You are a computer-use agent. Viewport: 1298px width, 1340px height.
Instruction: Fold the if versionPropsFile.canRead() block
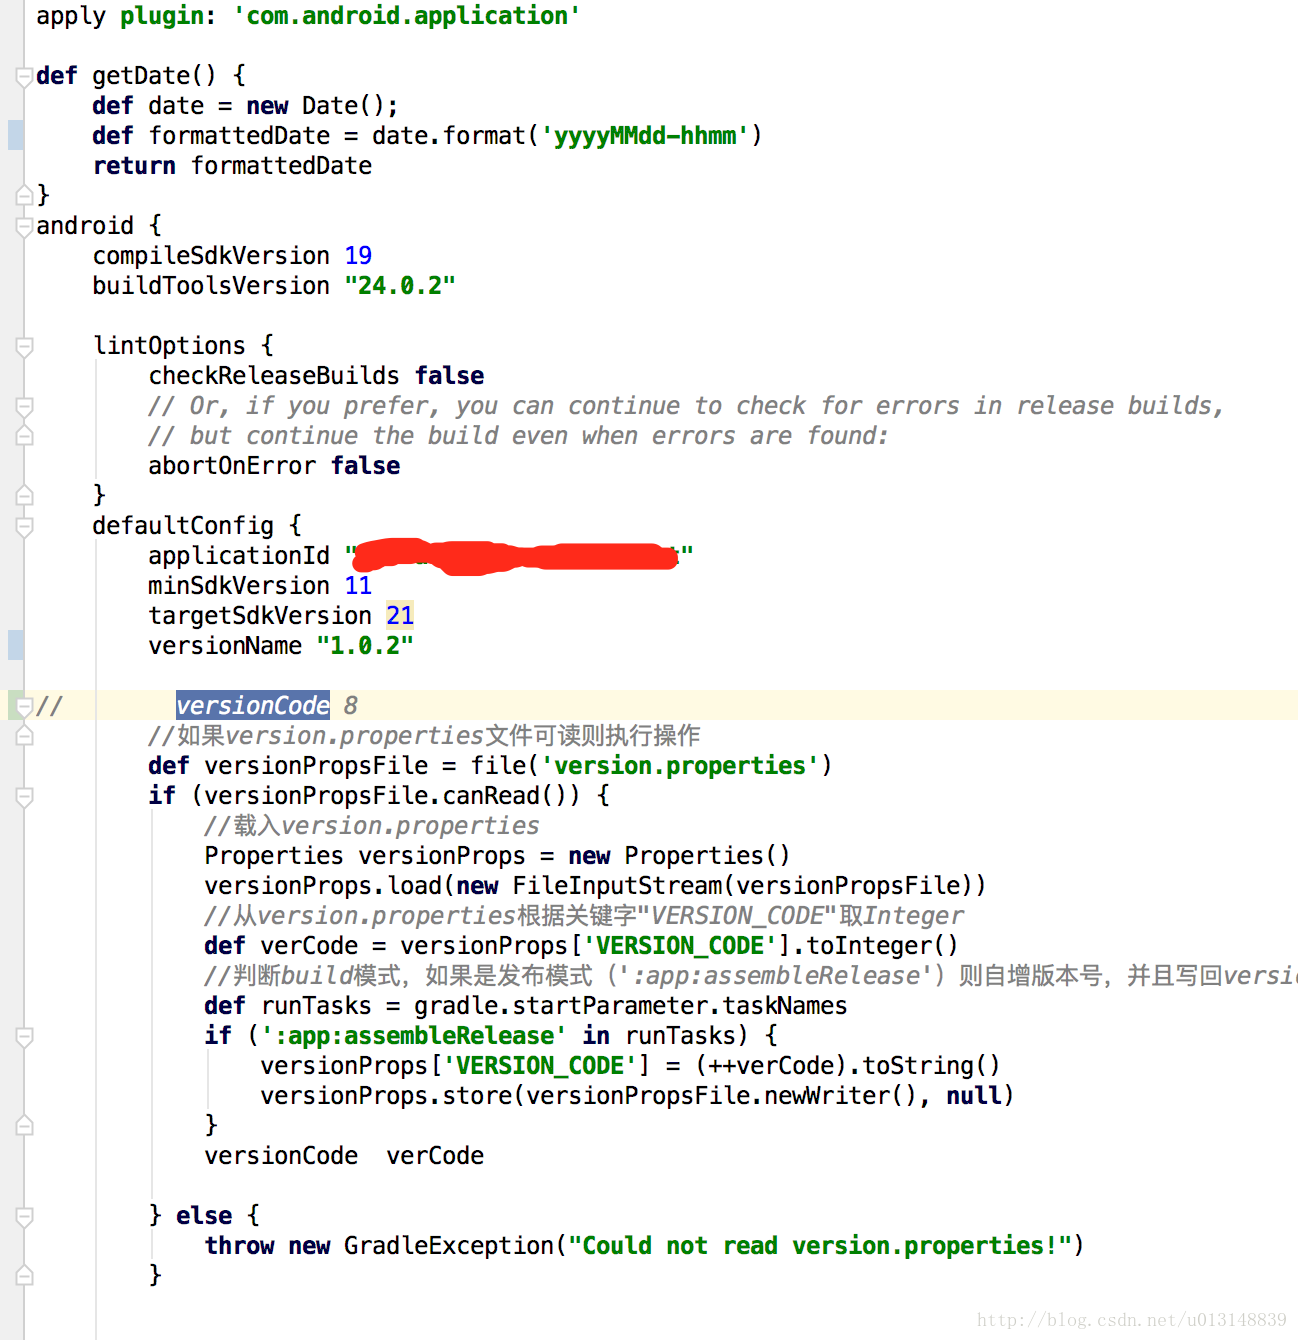click(x=24, y=797)
